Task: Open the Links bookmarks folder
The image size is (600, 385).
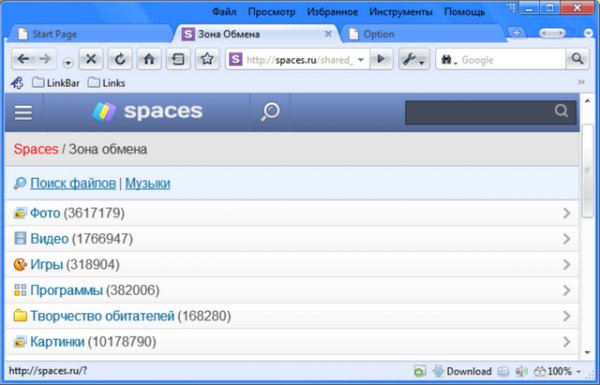Action: coord(106,83)
